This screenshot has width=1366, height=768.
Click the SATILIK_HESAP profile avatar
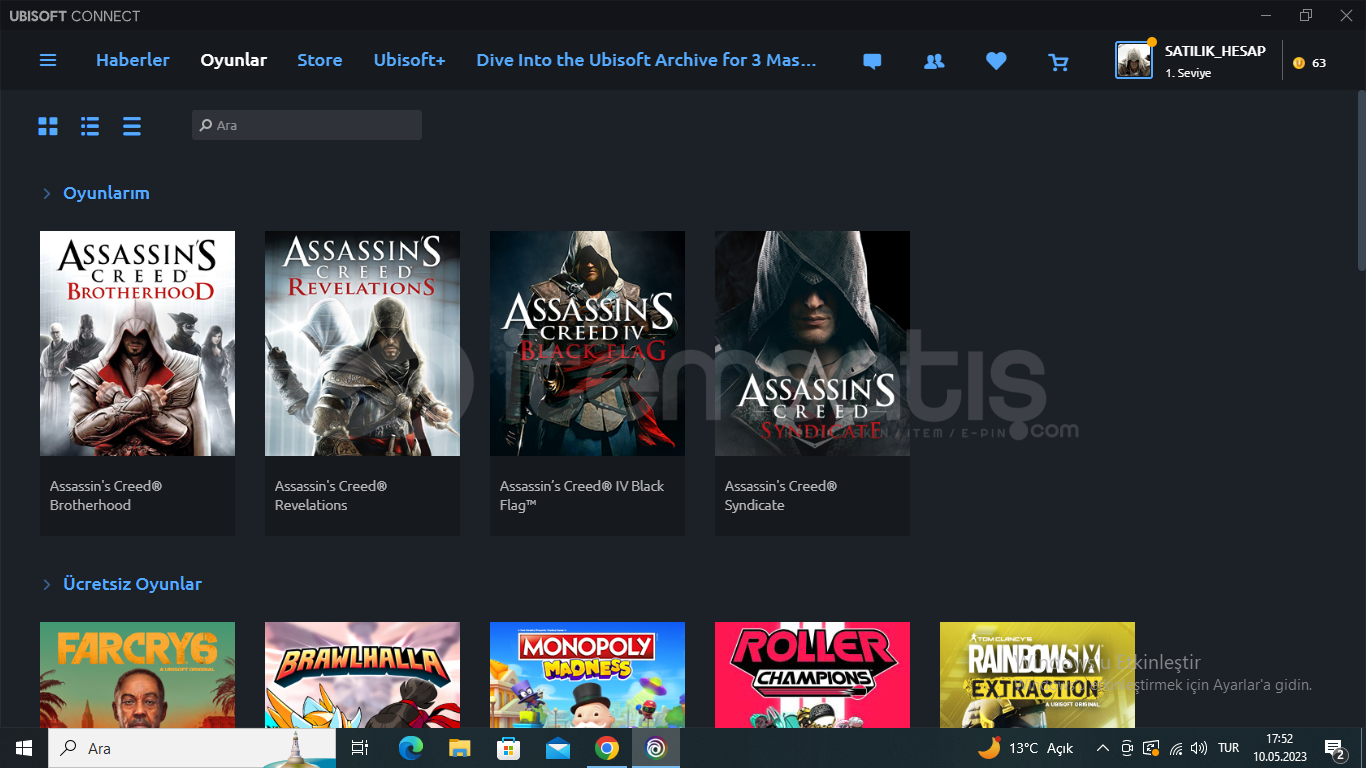[1134, 60]
